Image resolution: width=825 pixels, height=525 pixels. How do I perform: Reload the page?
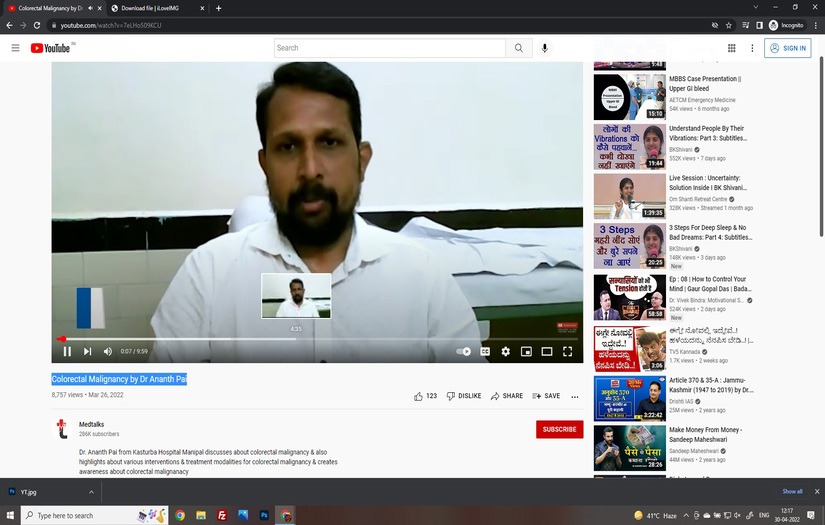coord(36,25)
